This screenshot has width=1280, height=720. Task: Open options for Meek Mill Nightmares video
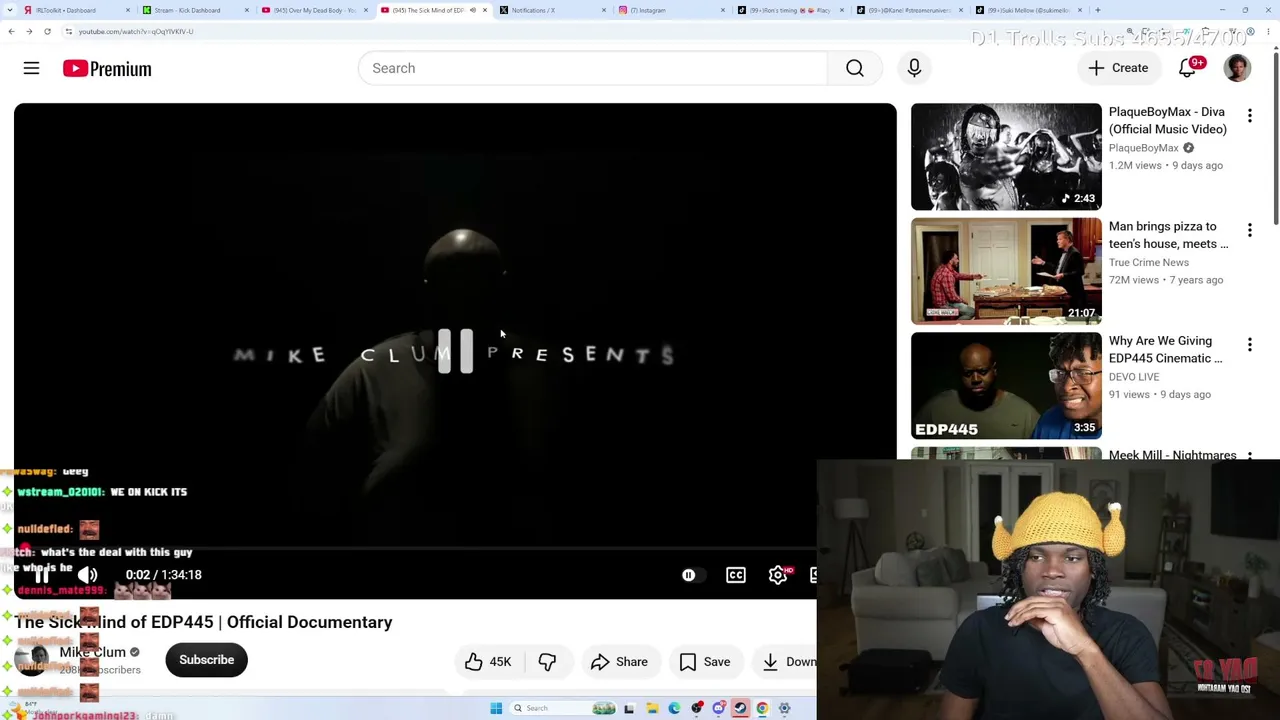1249,456
